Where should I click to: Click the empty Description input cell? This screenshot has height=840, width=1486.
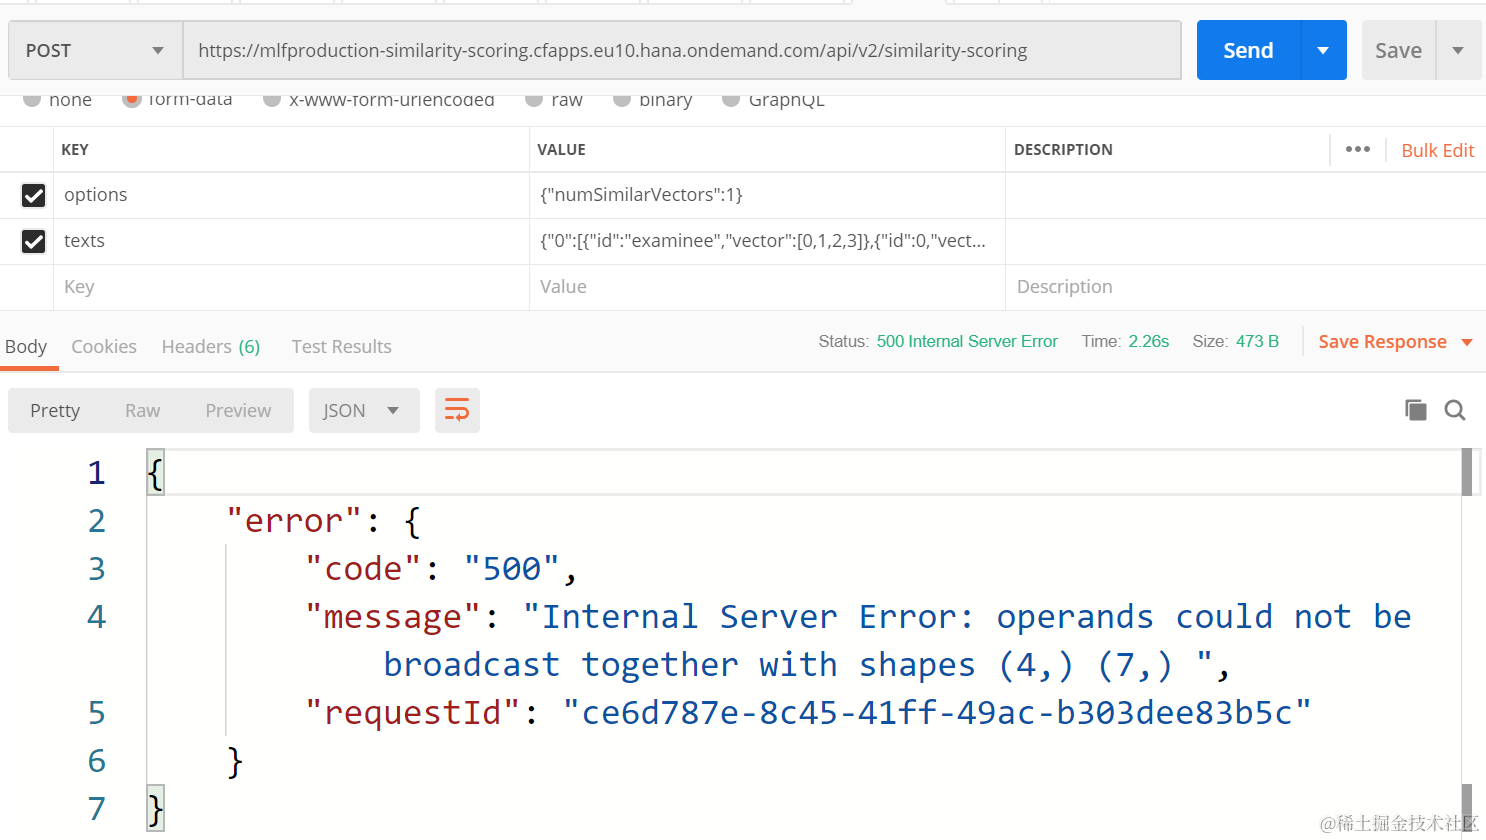pos(1245,287)
